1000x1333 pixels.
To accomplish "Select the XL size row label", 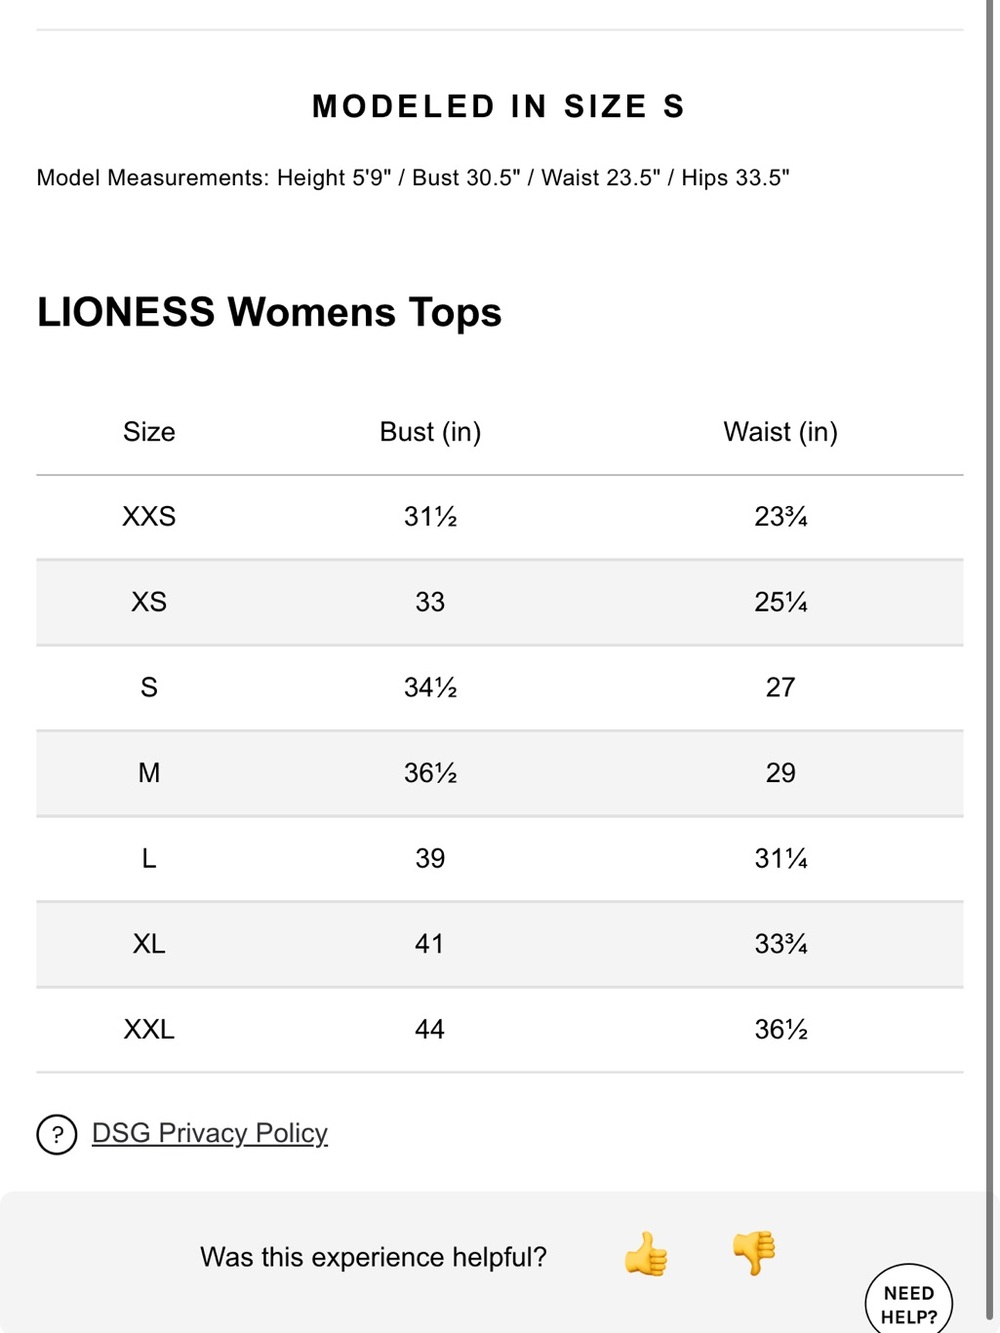I will tap(149, 944).
